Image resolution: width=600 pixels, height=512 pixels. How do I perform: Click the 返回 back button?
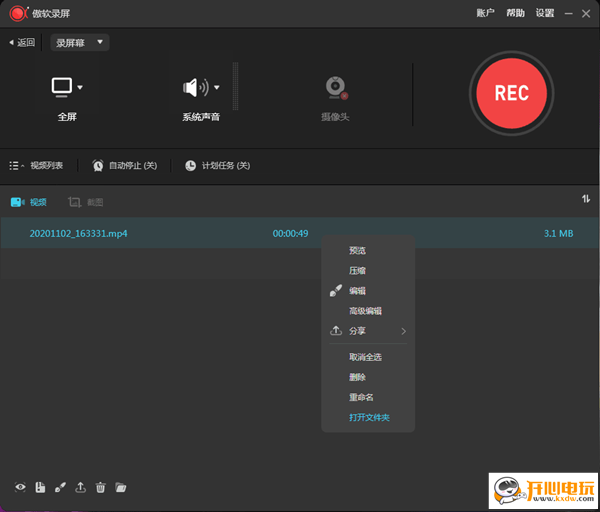[22, 42]
